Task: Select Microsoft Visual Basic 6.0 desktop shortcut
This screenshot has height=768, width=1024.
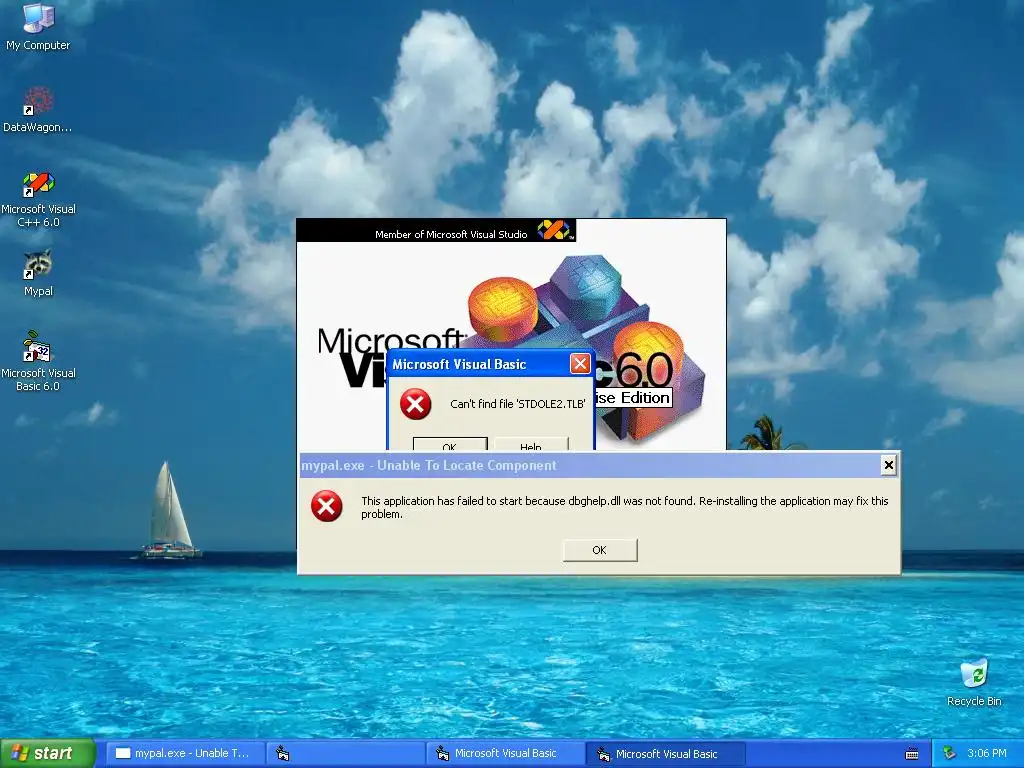Action: (38, 361)
